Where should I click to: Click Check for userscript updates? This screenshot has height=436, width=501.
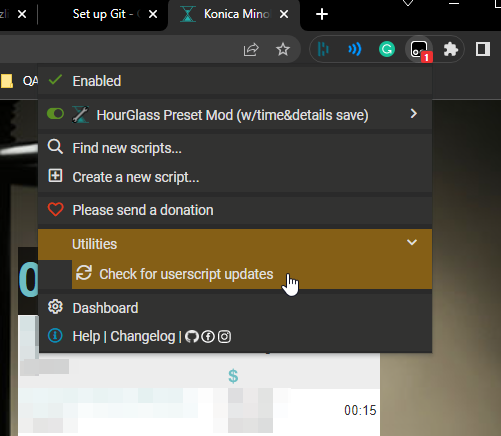pyautogui.click(x=186, y=274)
